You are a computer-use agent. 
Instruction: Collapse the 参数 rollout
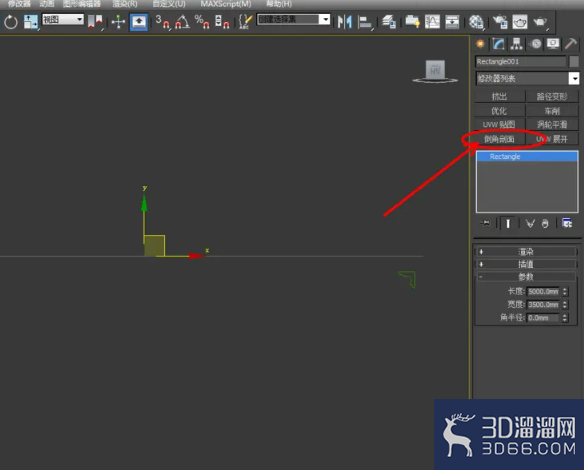pos(526,277)
